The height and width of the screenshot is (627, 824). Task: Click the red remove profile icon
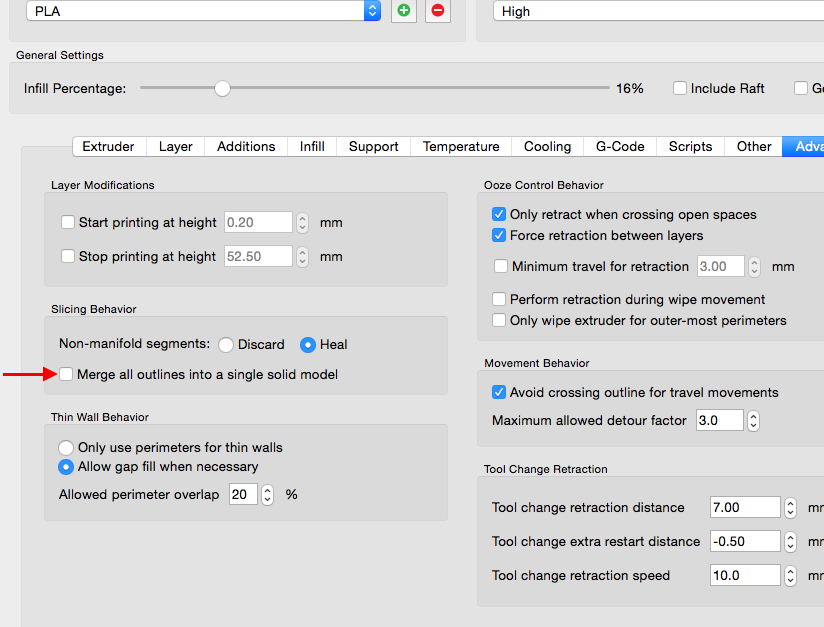tap(437, 11)
